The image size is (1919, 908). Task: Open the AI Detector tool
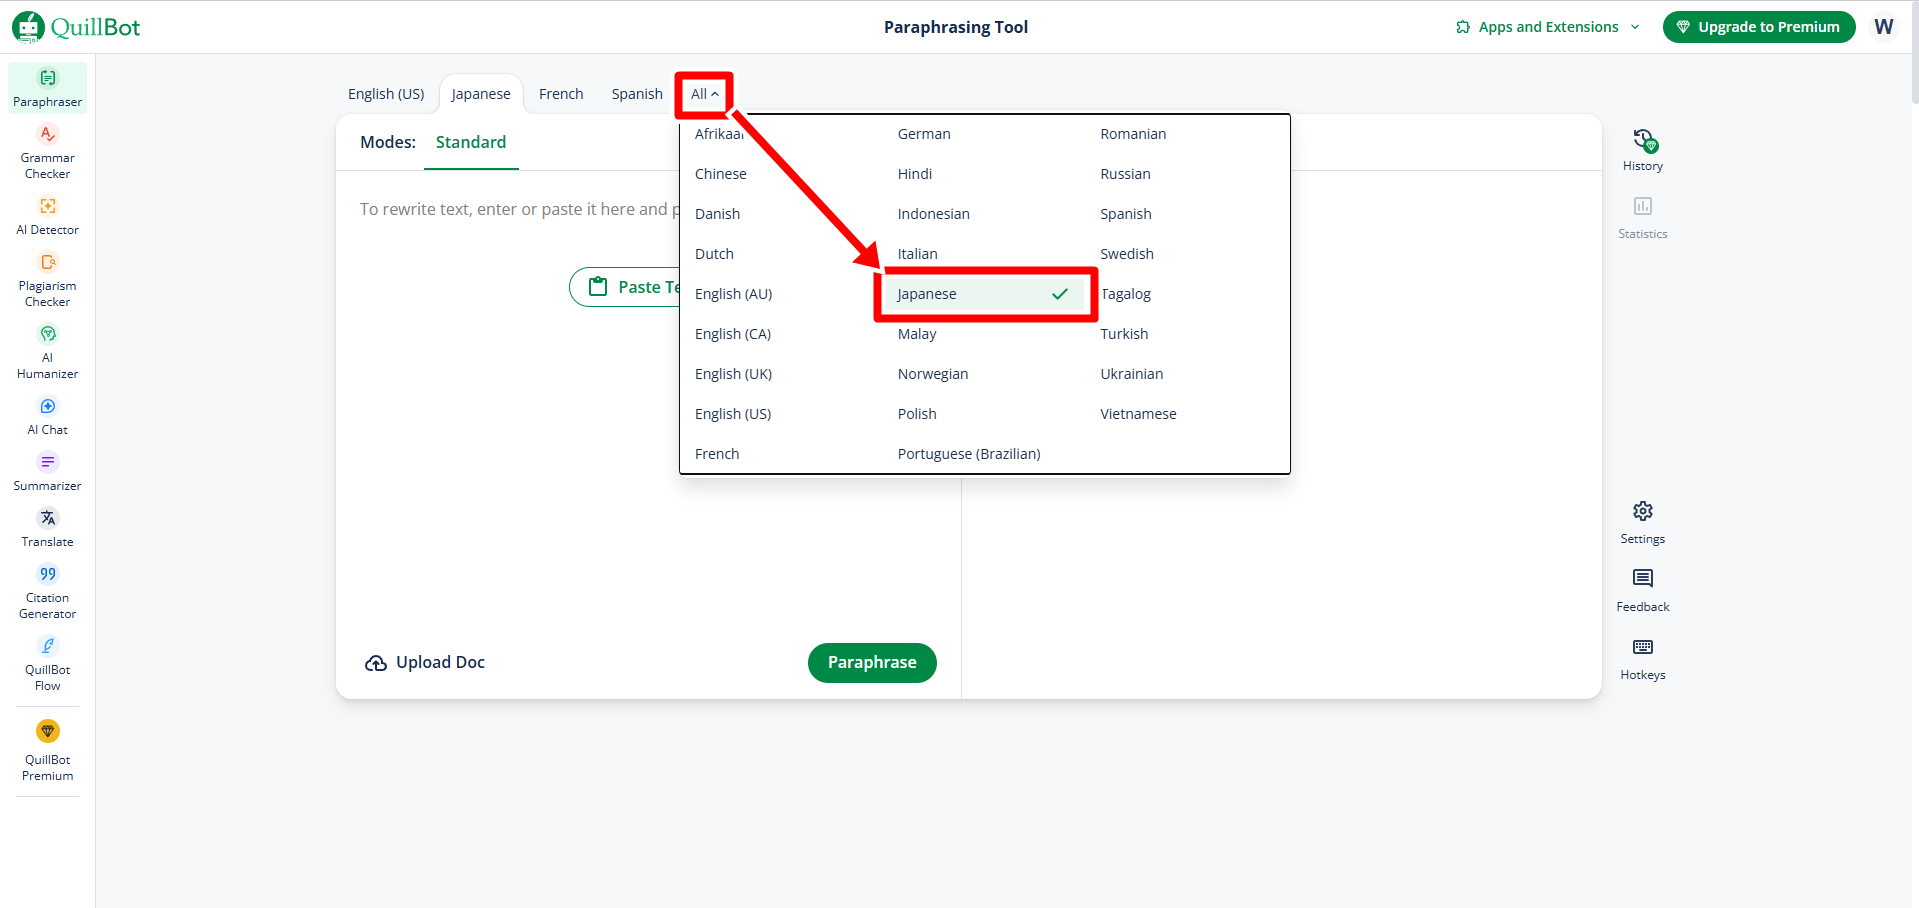47,216
